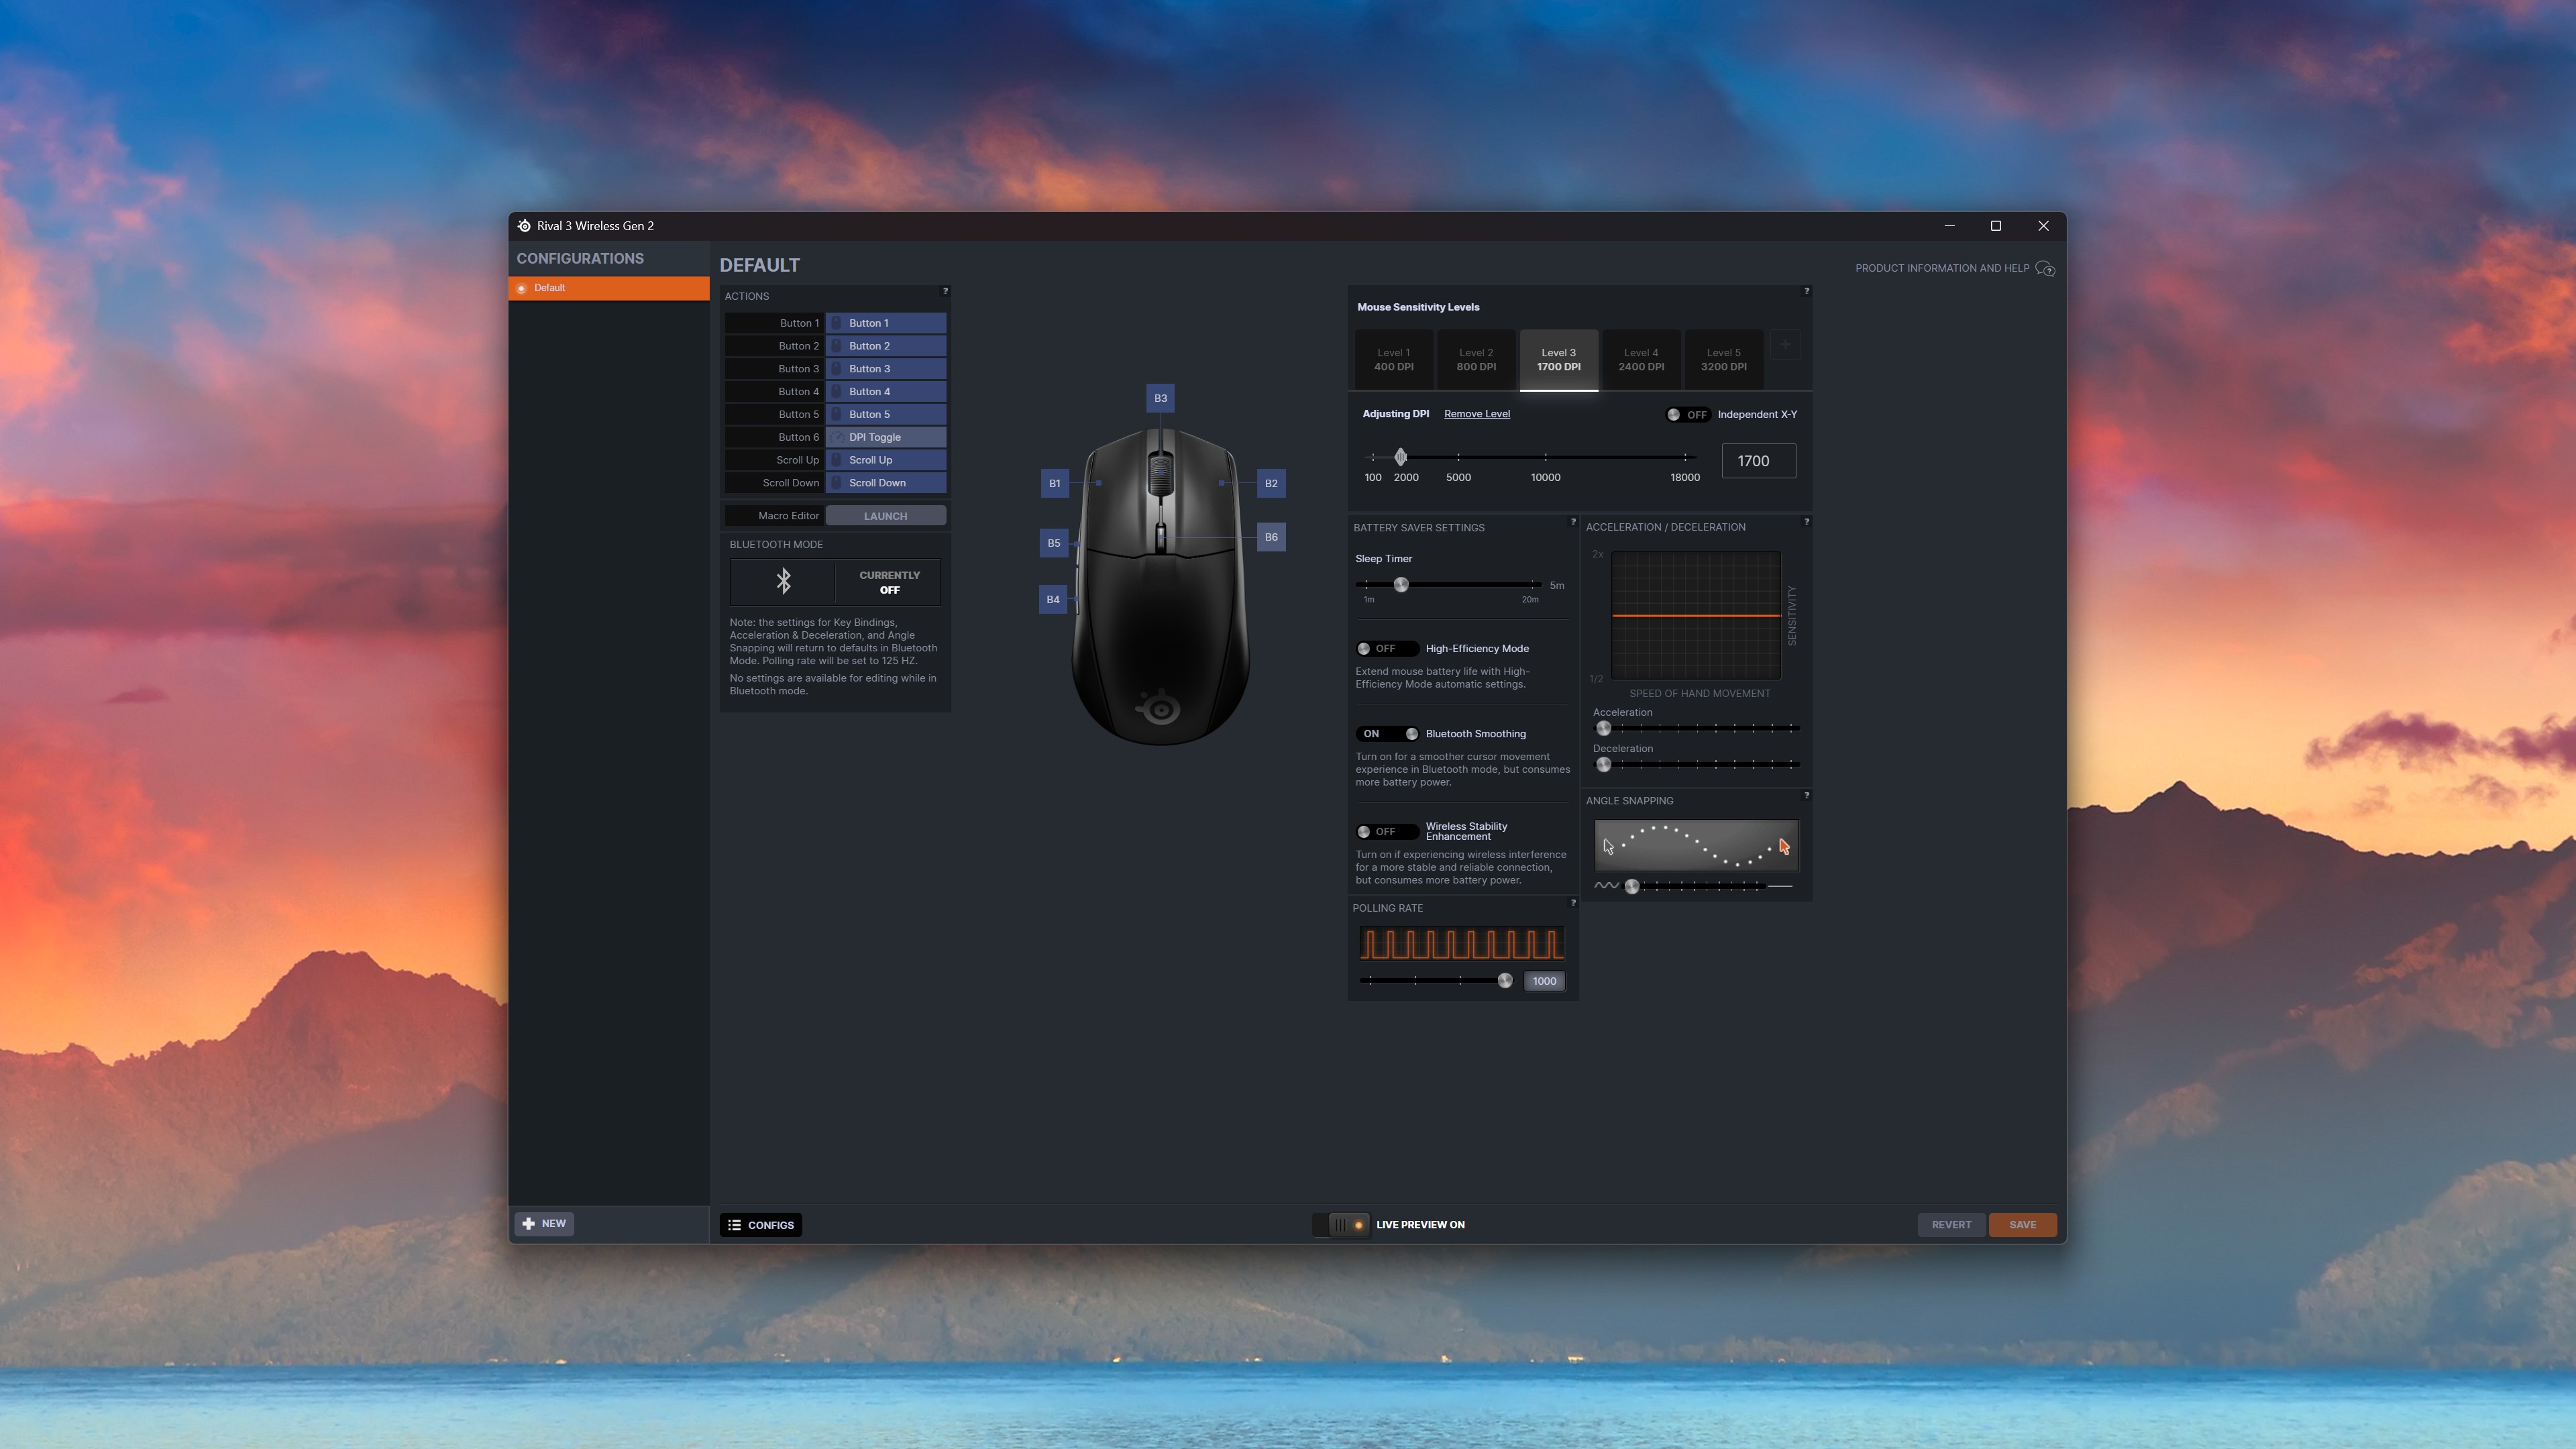Click the B4 side button label
This screenshot has height=1449, width=2576.
coord(1053,599)
